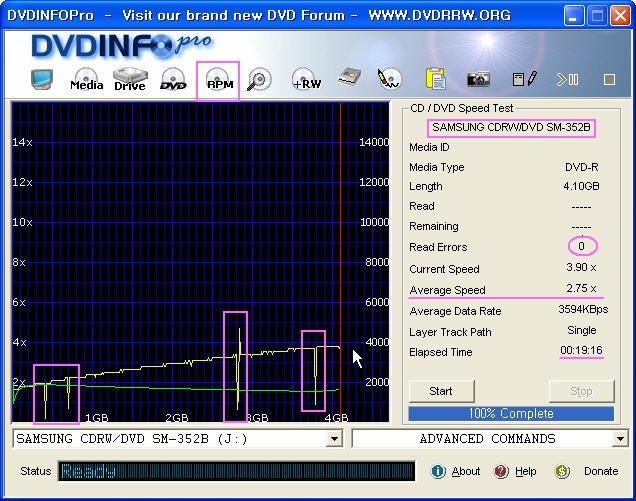
Task: Select the DVD disc icon
Action: [173, 79]
